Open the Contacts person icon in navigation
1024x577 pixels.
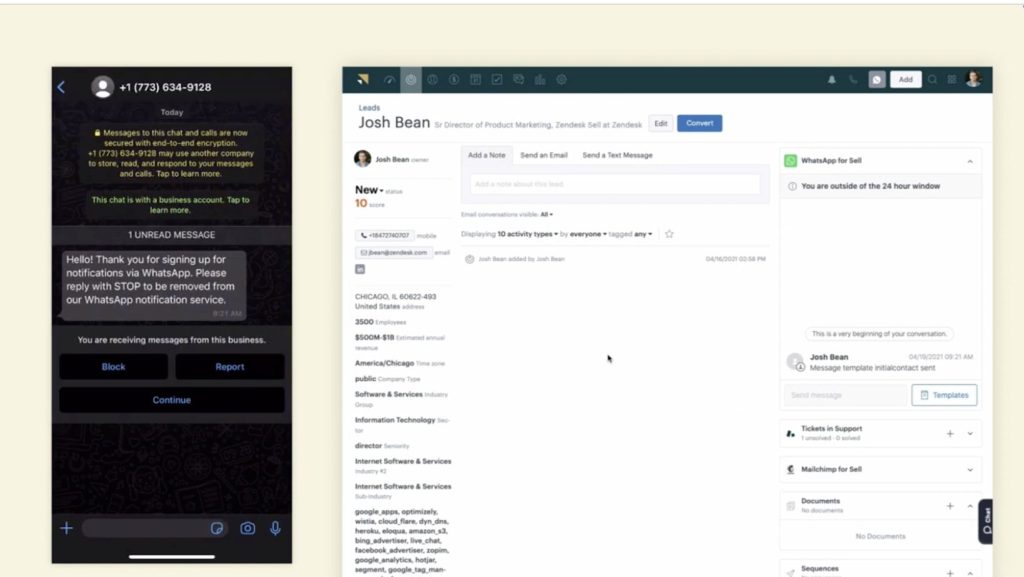point(432,80)
